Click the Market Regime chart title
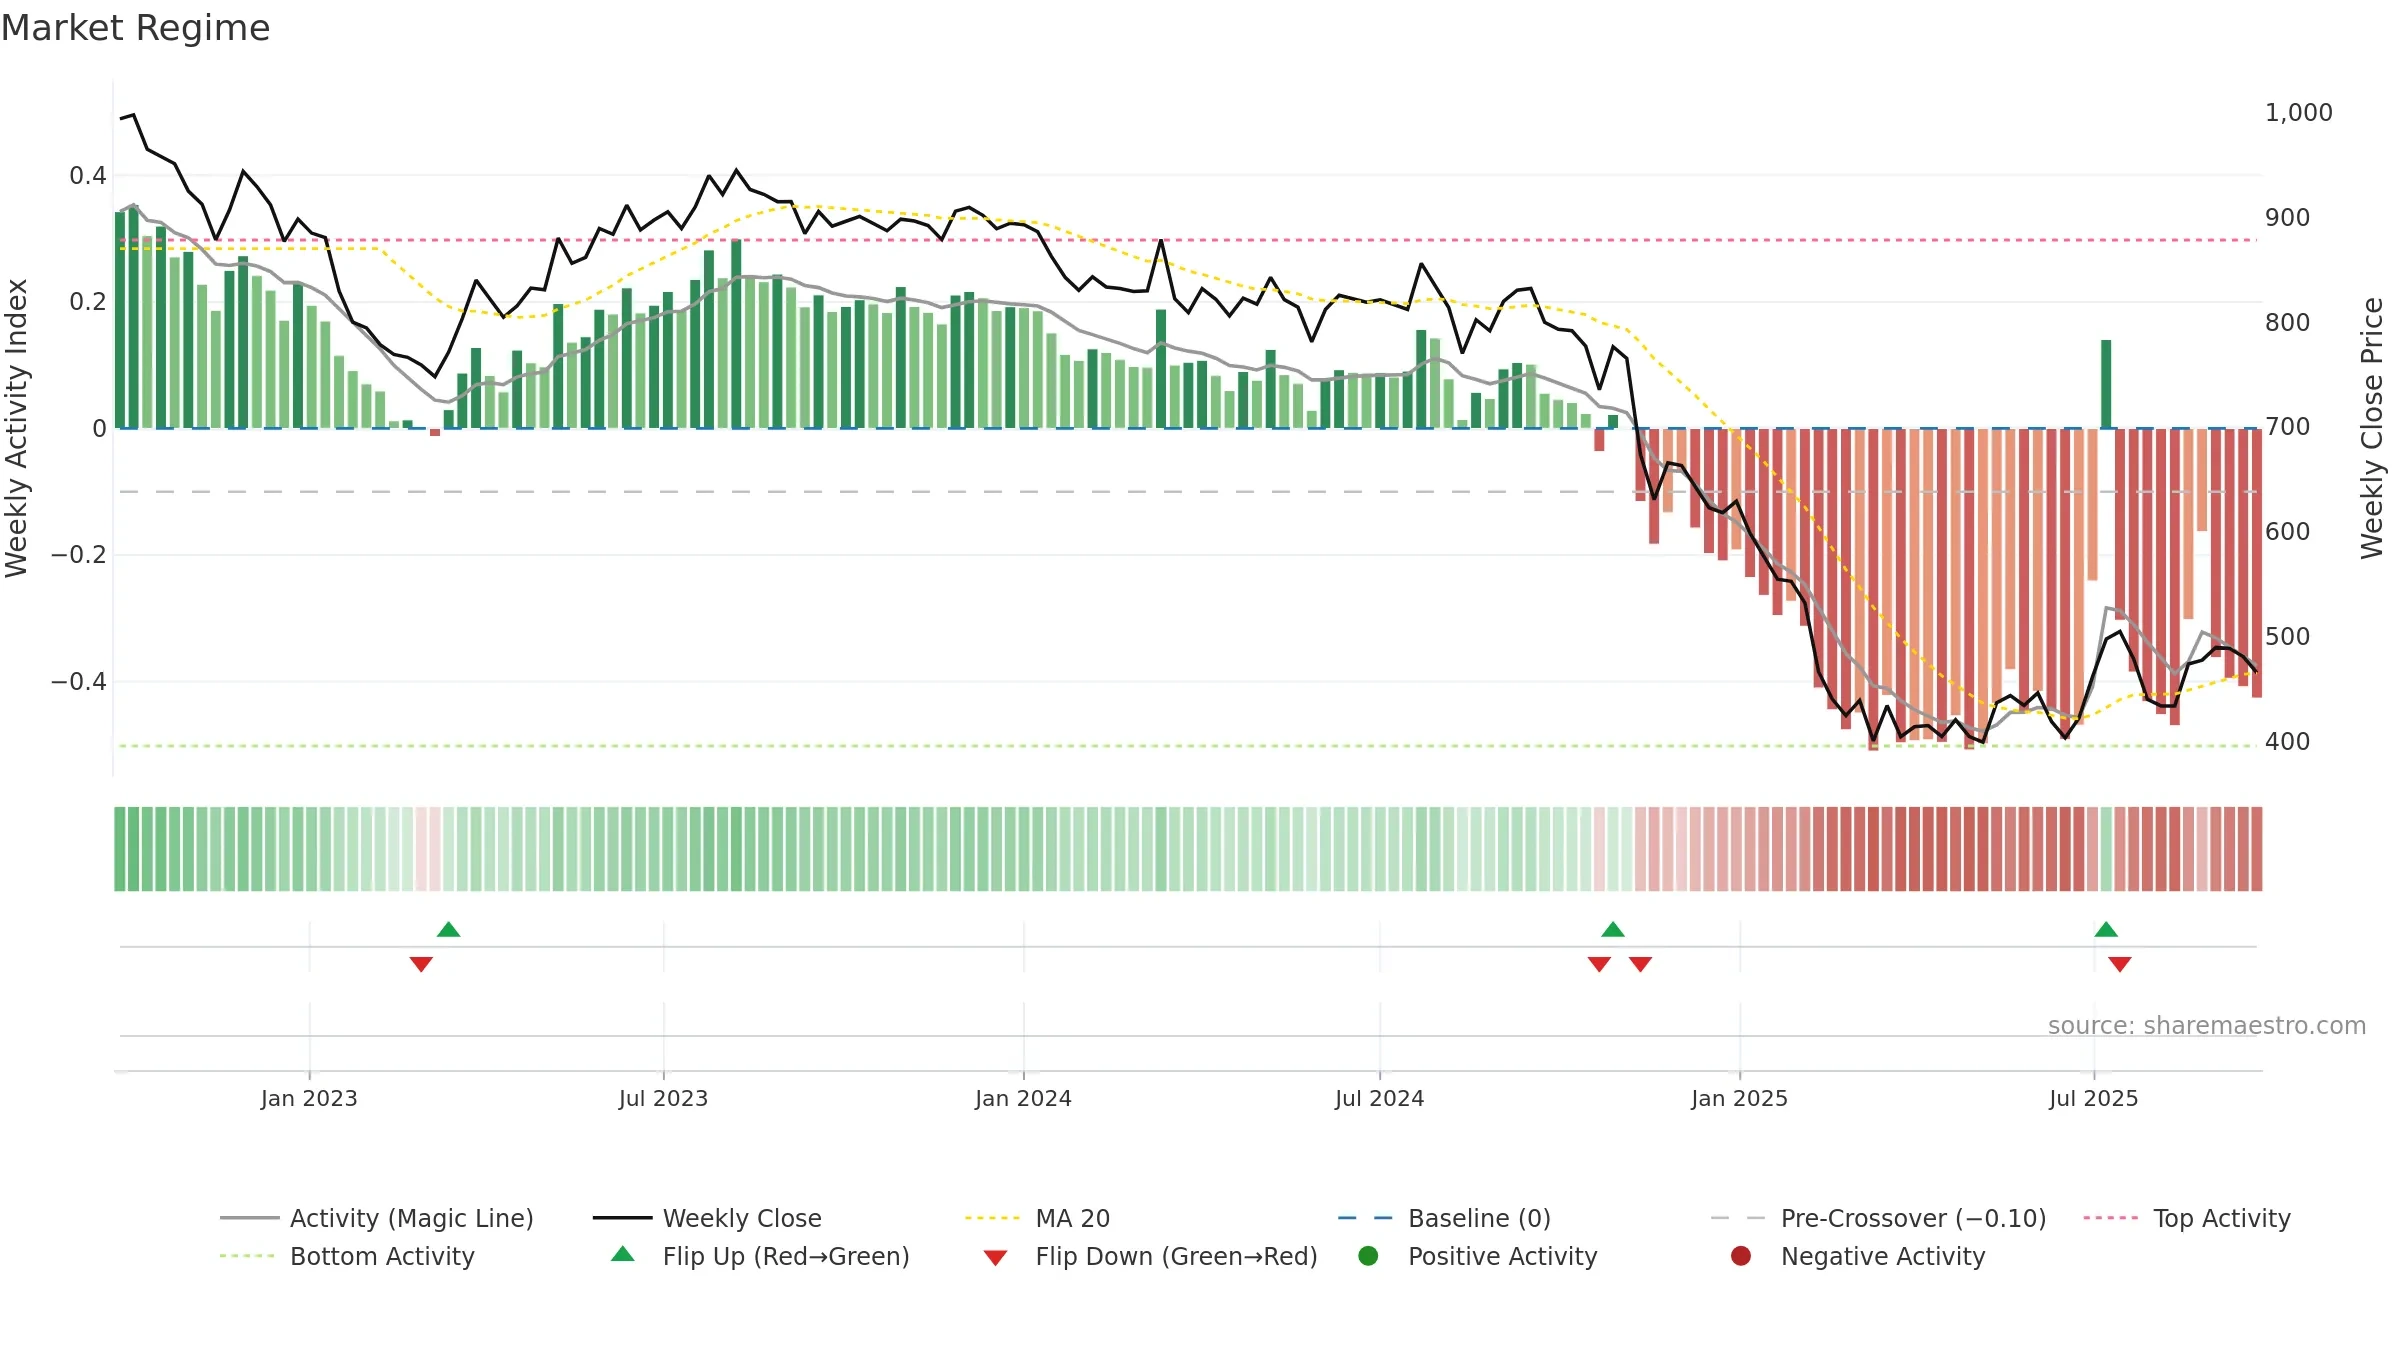This screenshot has width=2400, height=1350. (x=135, y=28)
